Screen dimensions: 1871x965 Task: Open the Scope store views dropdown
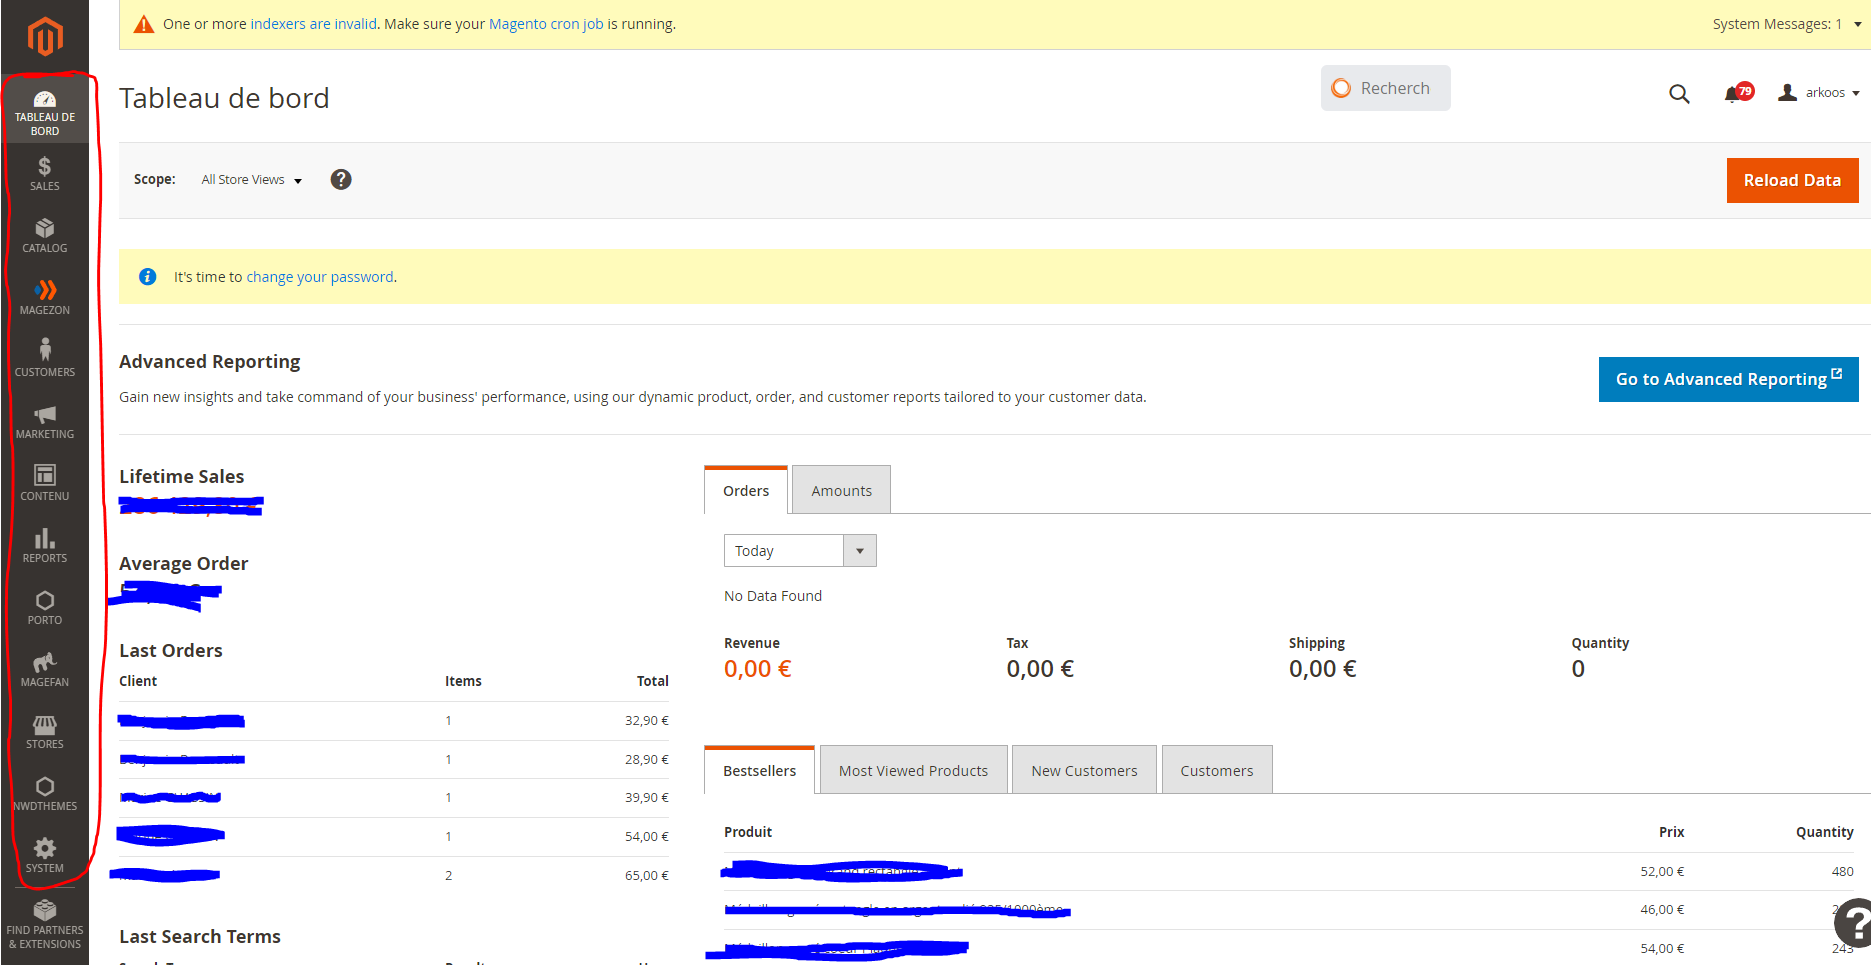pyautogui.click(x=249, y=180)
